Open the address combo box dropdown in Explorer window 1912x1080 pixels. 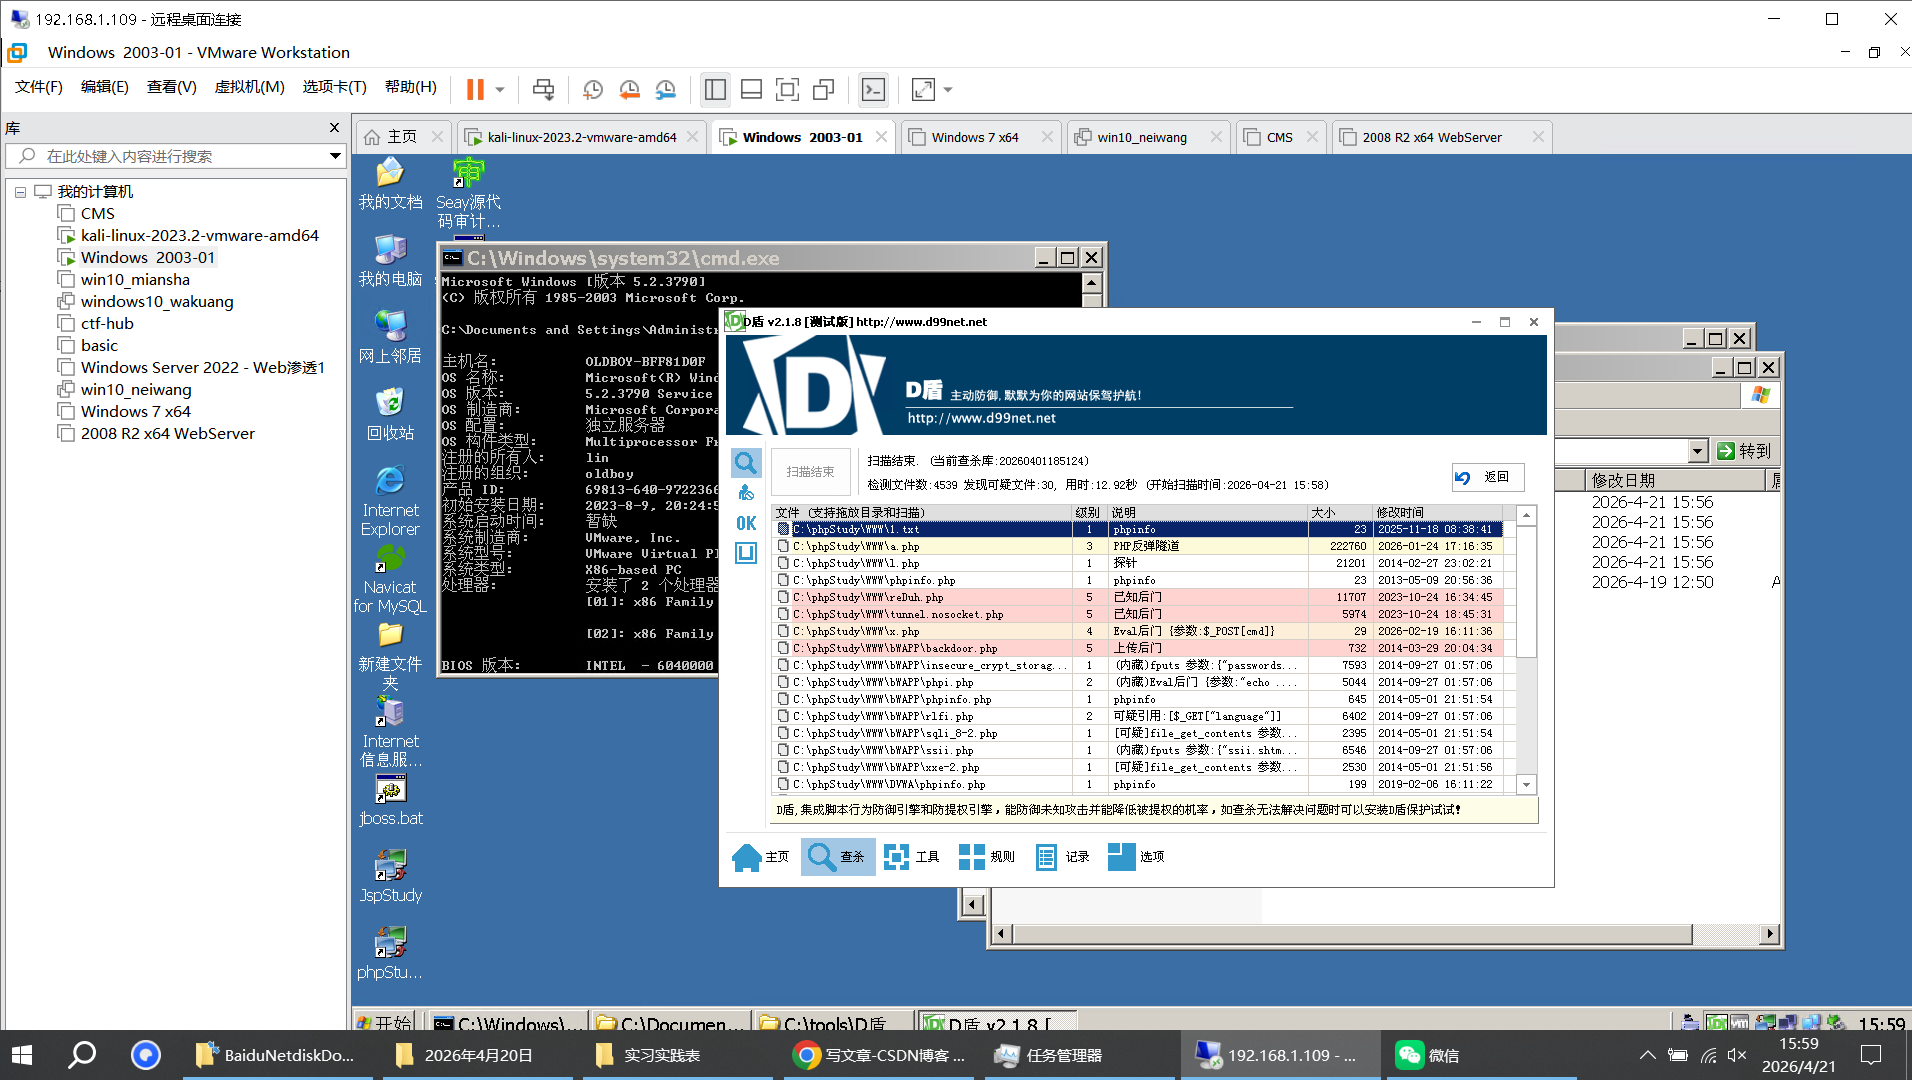(x=1697, y=451)
